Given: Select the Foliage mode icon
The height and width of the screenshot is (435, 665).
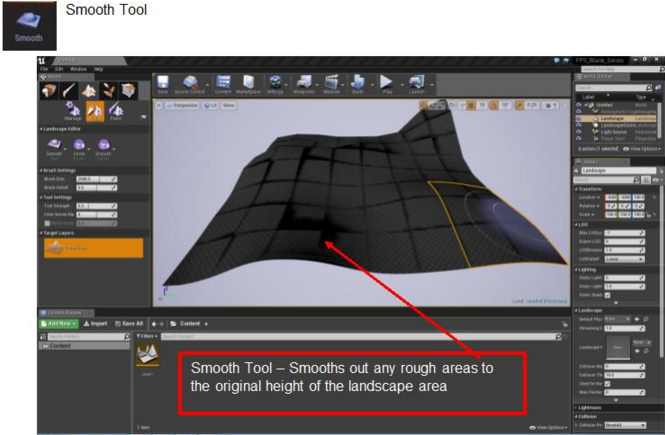Looking at the screenshot, I should [x=109, y=90].
